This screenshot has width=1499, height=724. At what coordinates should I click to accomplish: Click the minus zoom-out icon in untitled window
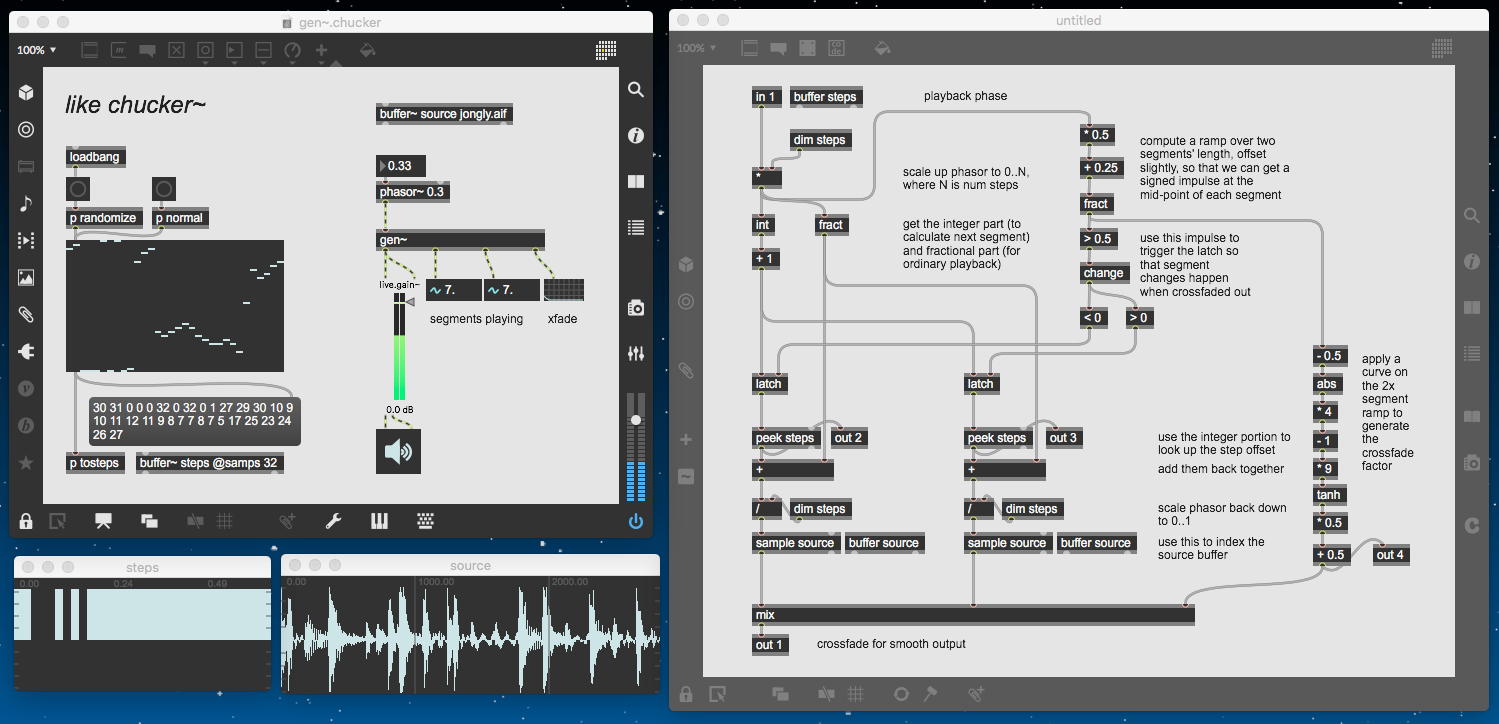686,477
